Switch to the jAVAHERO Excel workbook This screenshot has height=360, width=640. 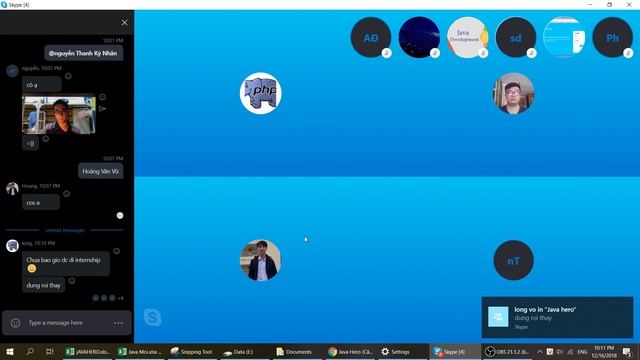(x=88, y=351)
